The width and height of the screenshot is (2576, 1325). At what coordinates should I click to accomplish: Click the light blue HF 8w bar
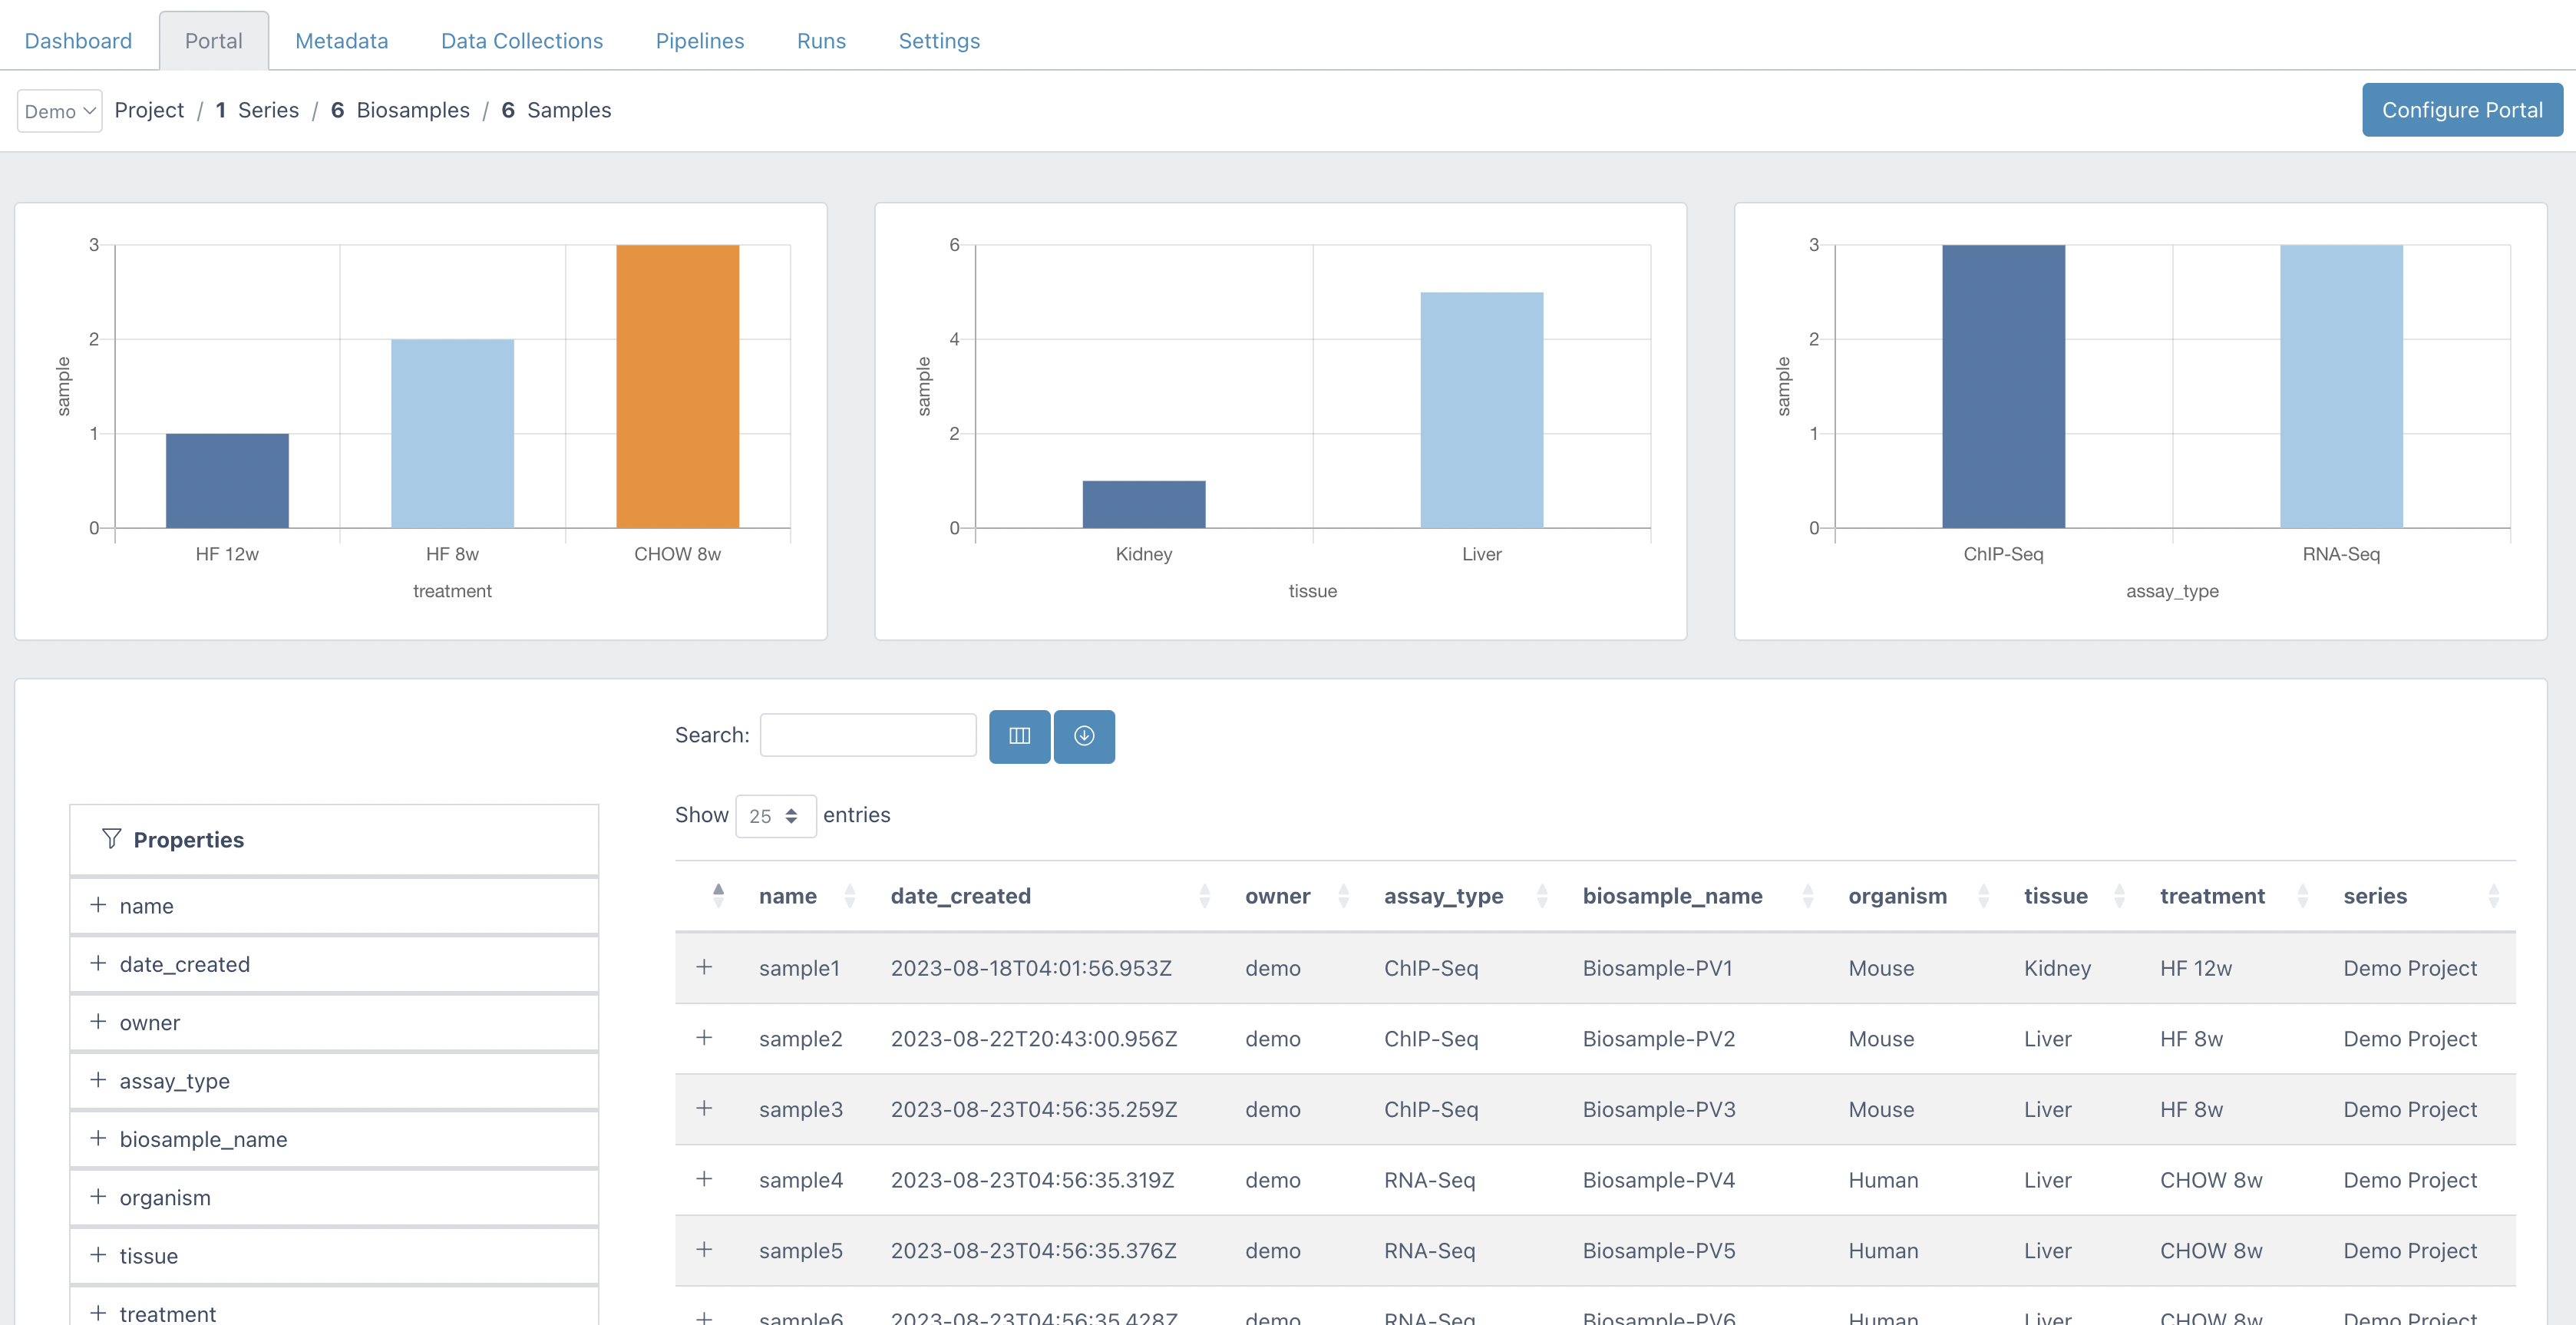452,434
